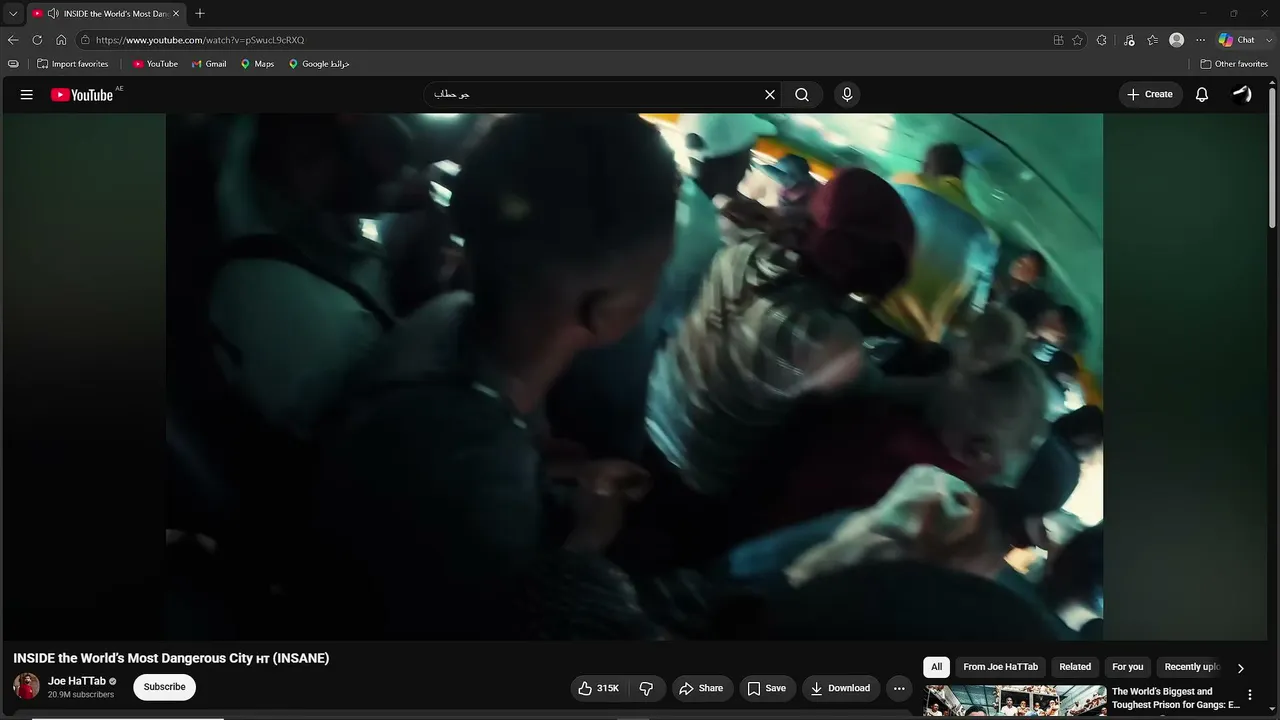The image size is (1280, 720).
Task: Refresh the current page
Action: pos(37,40)
